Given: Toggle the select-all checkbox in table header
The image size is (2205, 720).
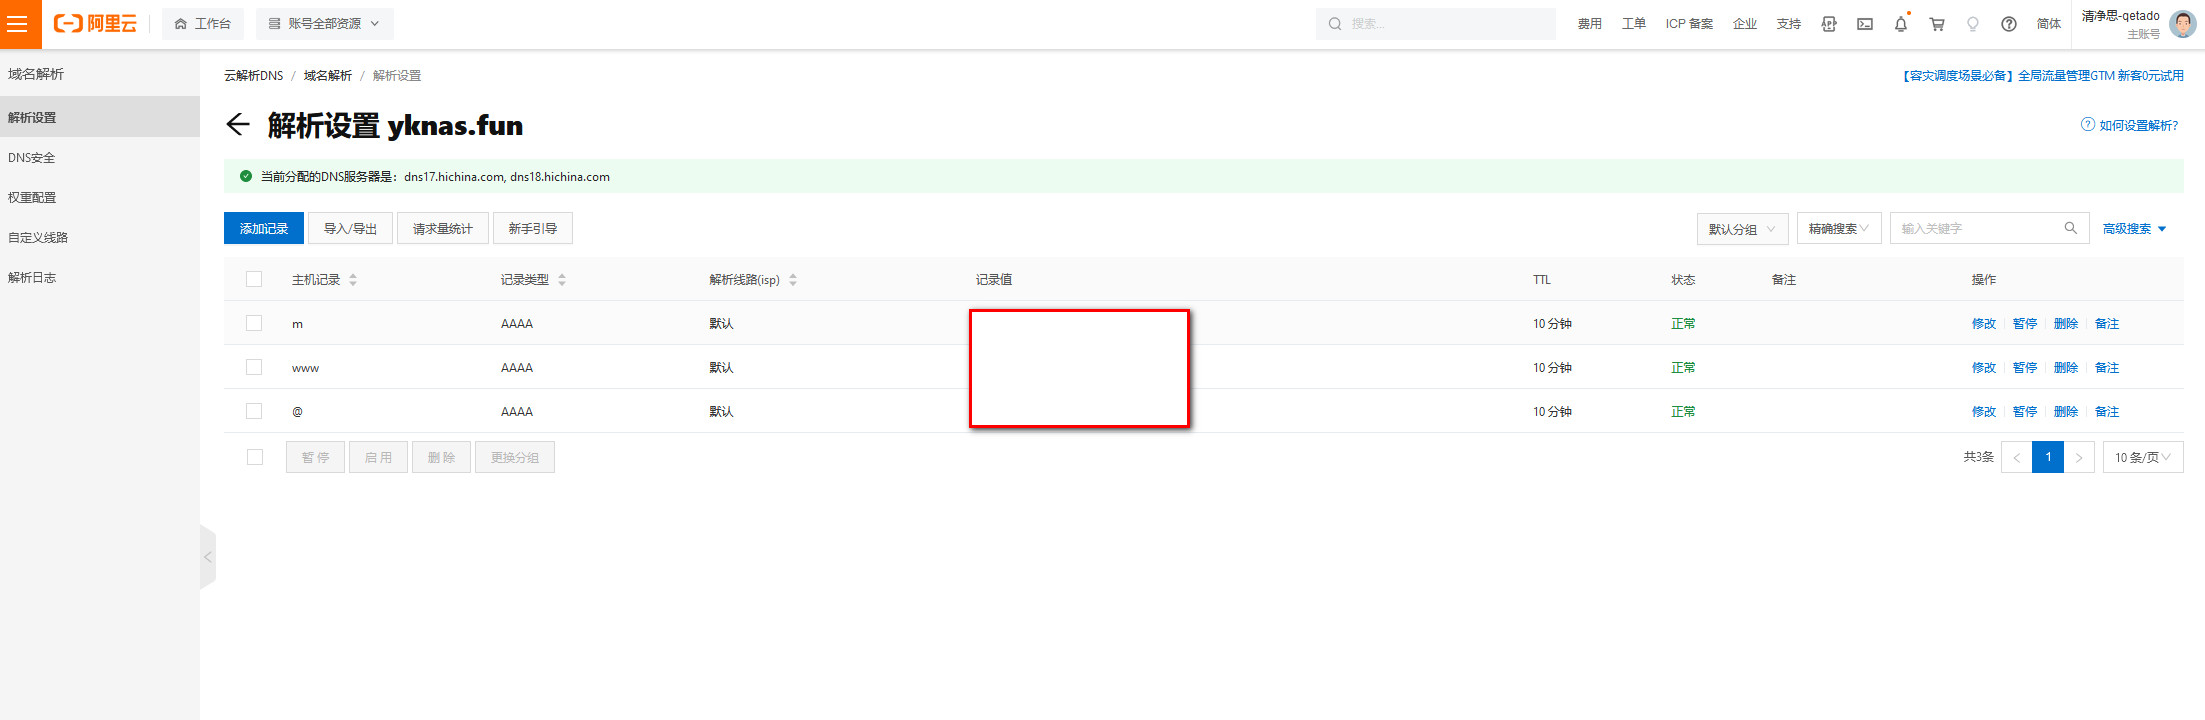Looking at the screenshot, I should pyautogui.click(x=254, y=279).
